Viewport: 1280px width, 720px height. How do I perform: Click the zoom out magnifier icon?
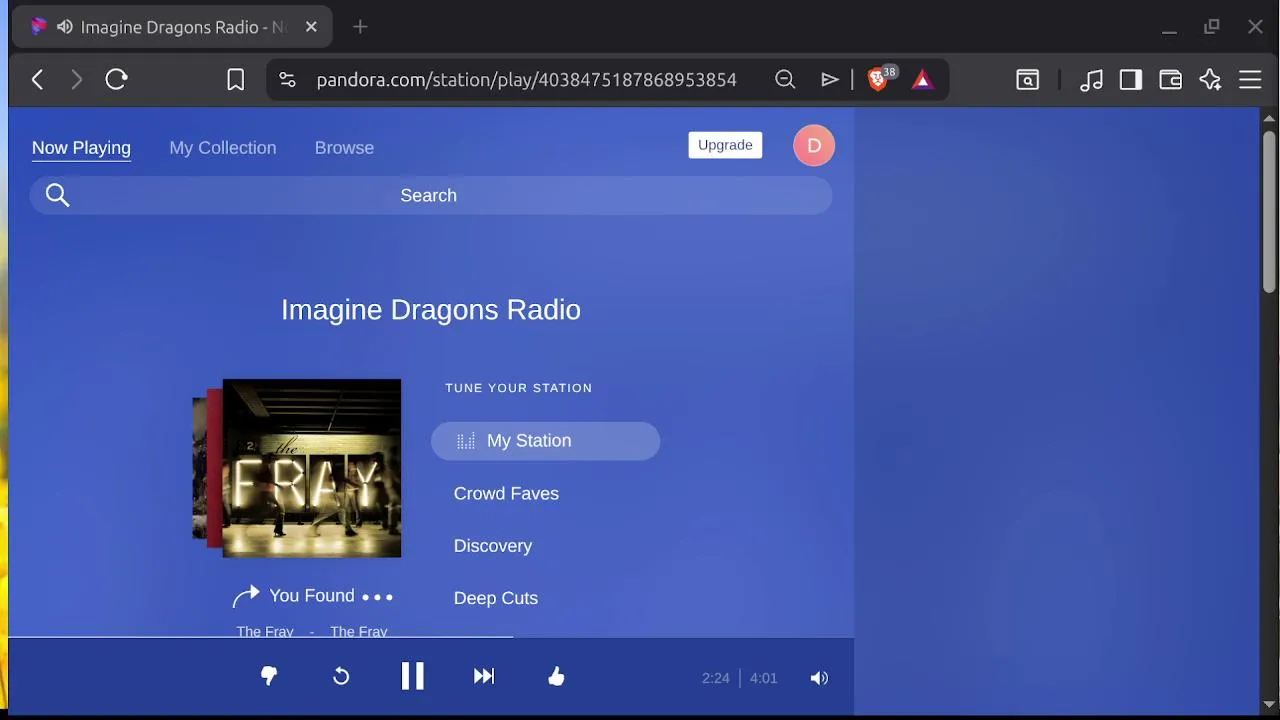click(785, 80)
